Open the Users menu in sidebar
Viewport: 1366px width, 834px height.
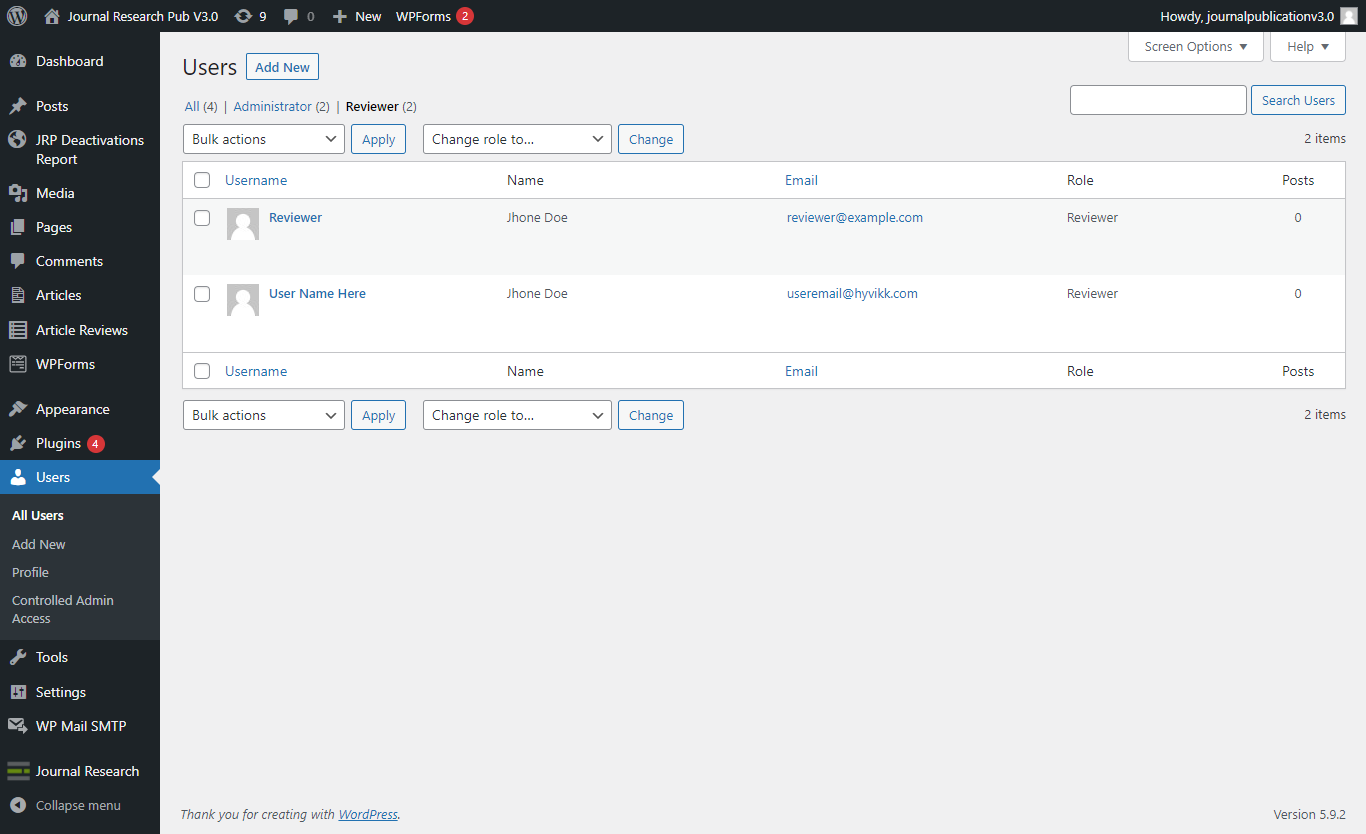coord(80,477)
